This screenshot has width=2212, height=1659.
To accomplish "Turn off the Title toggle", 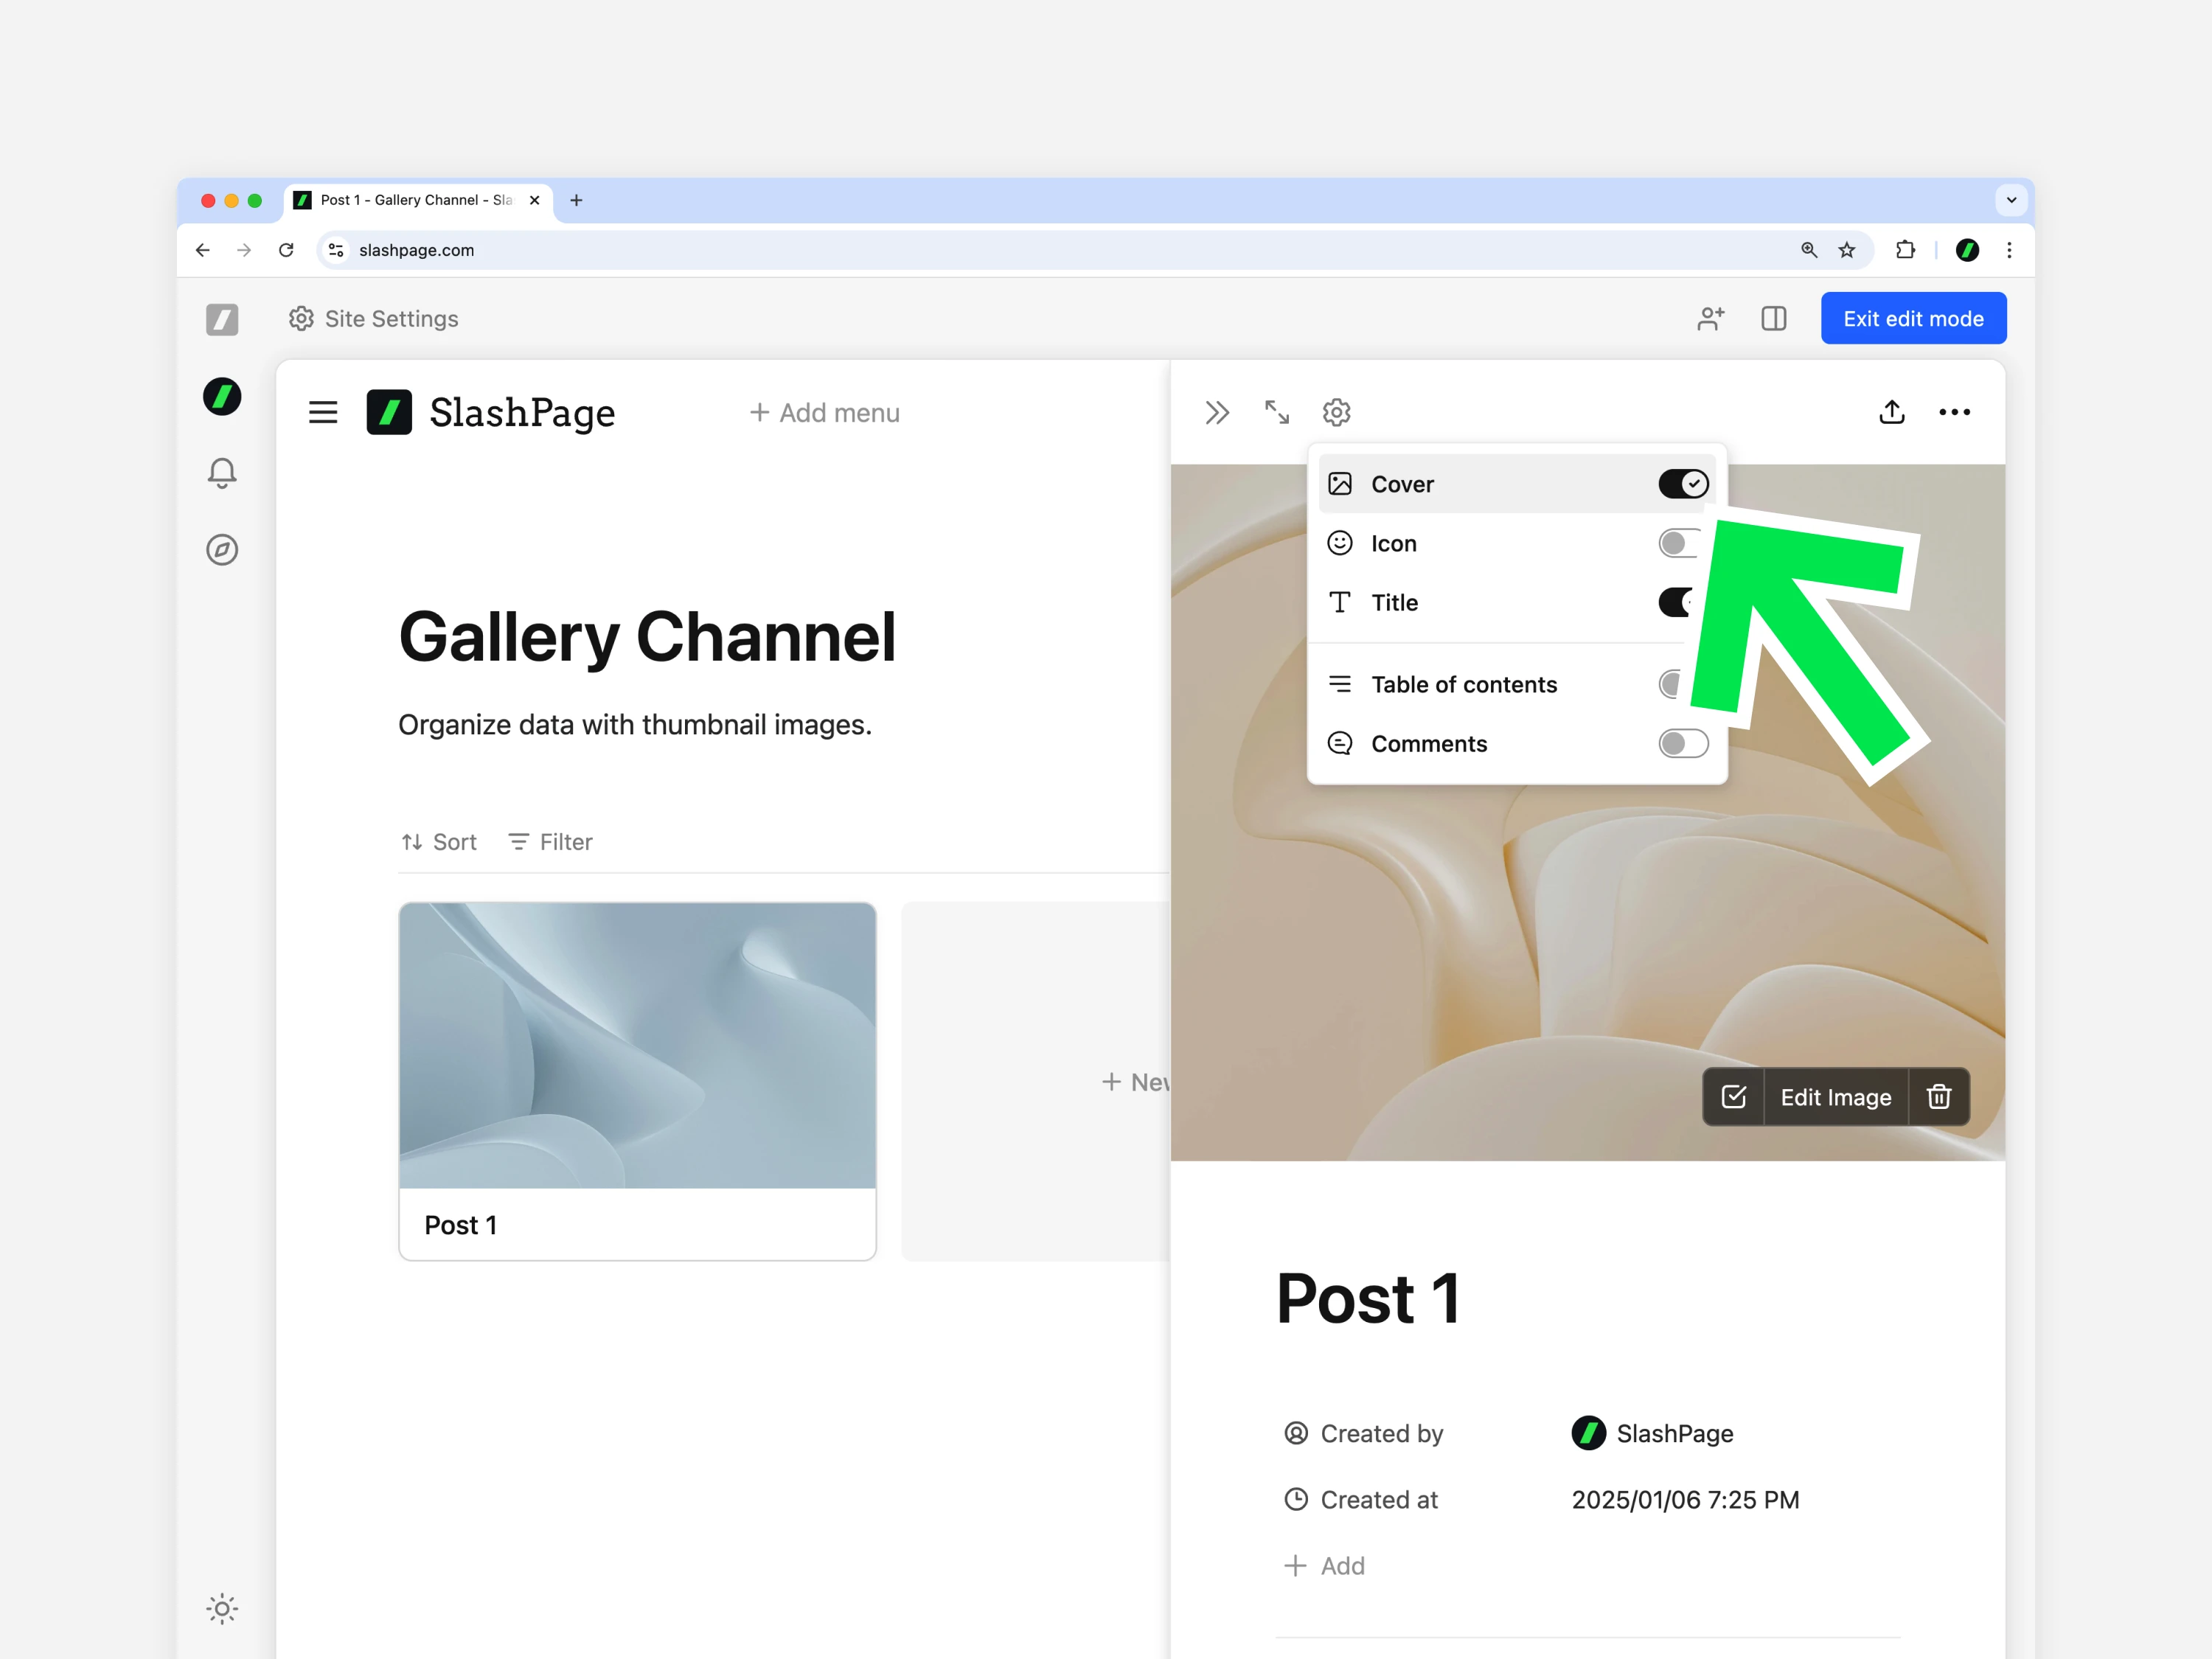I will [x=1675, y=602].
